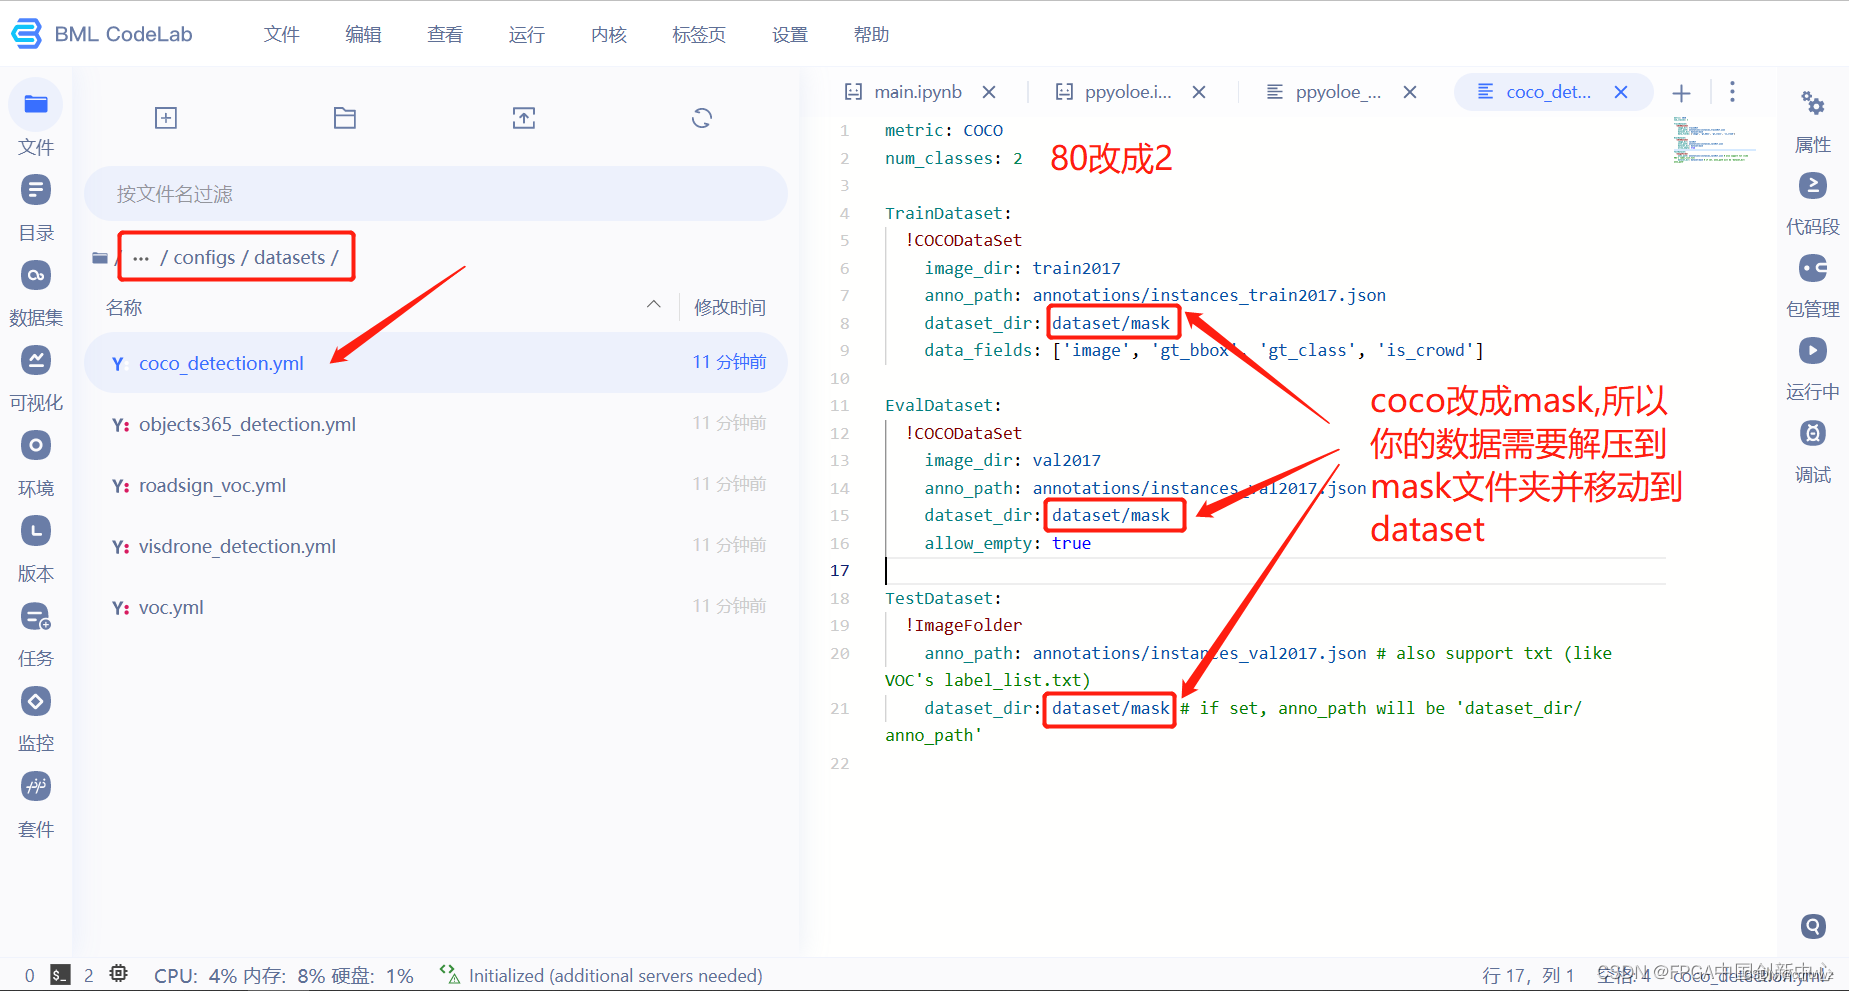Open visdrone_detection.yml file
This screenshot has height=991, width=1849.
(436, 546)
